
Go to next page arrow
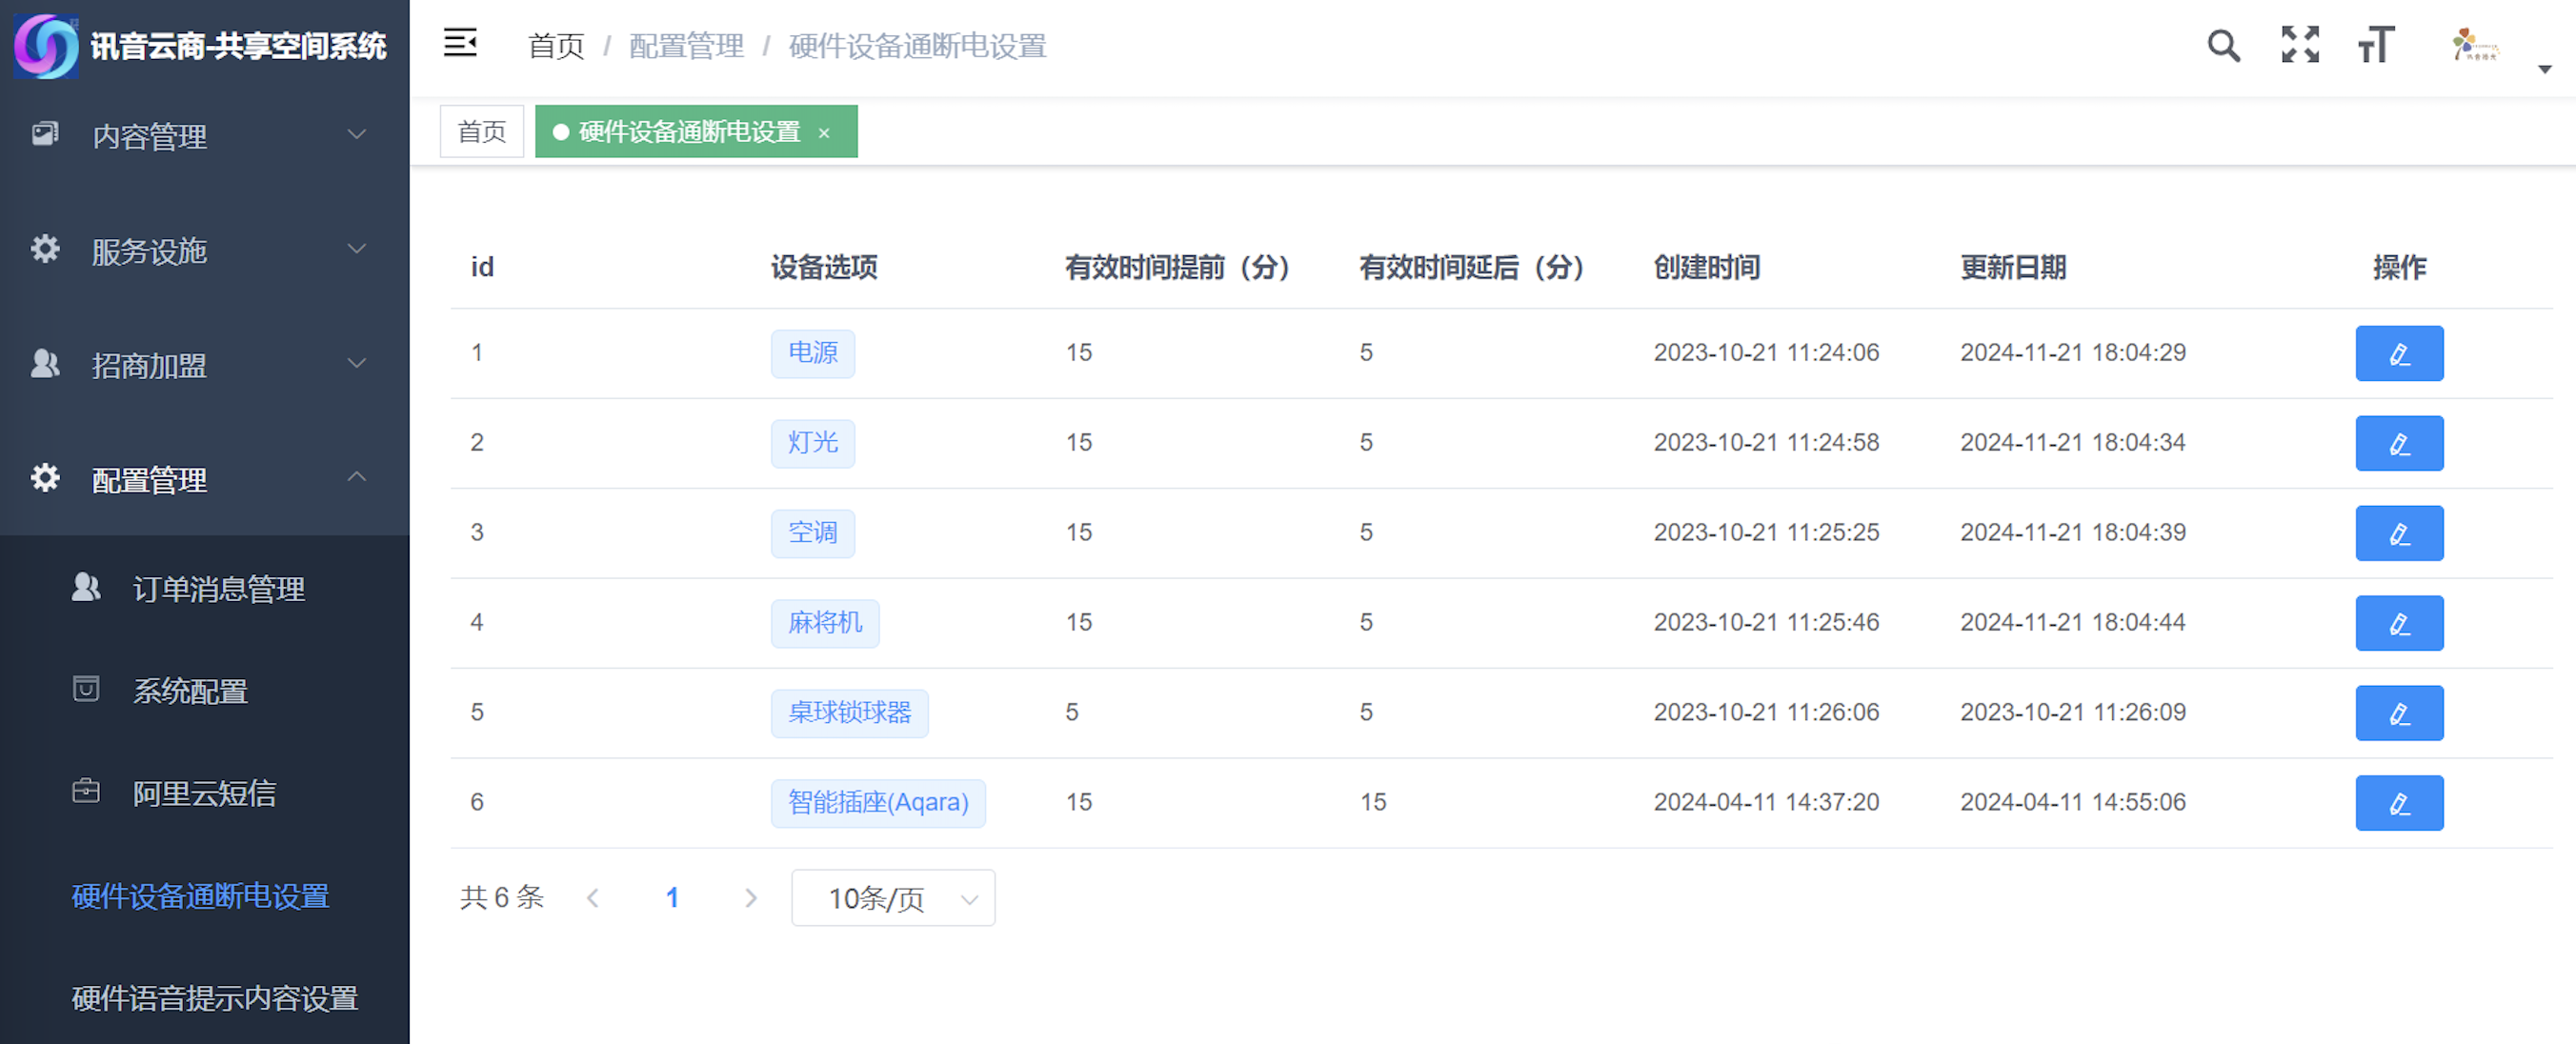(750, 898)
